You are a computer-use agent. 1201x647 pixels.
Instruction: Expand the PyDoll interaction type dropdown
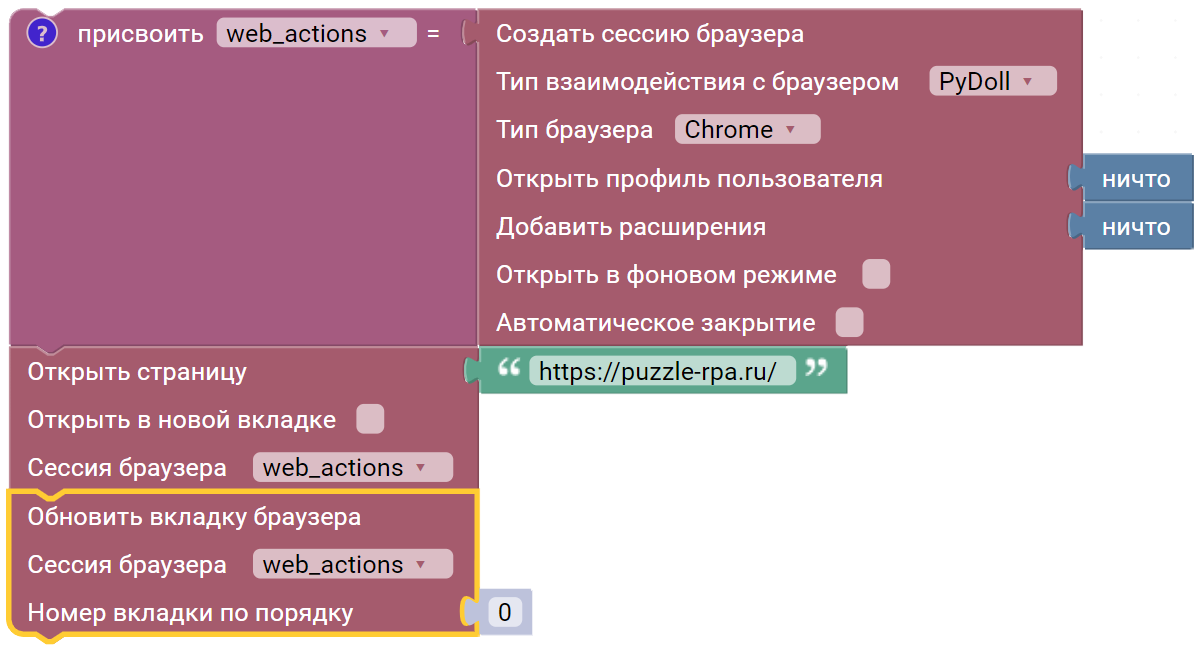pos(992,82)
